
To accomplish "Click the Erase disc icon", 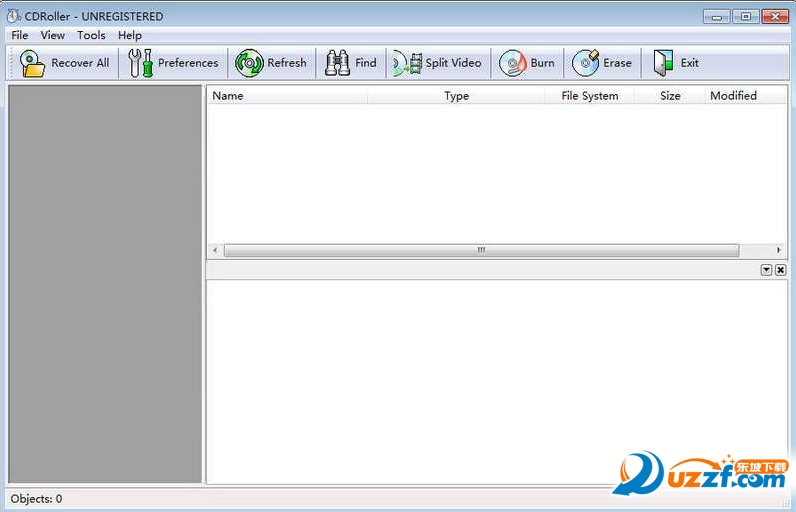I will click(x=585, y=63).
